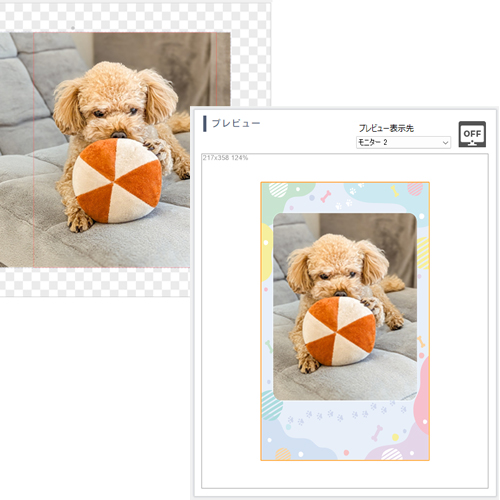
Task: Open the モニター 2 dropdown
Action: click(x=403, y=142)
